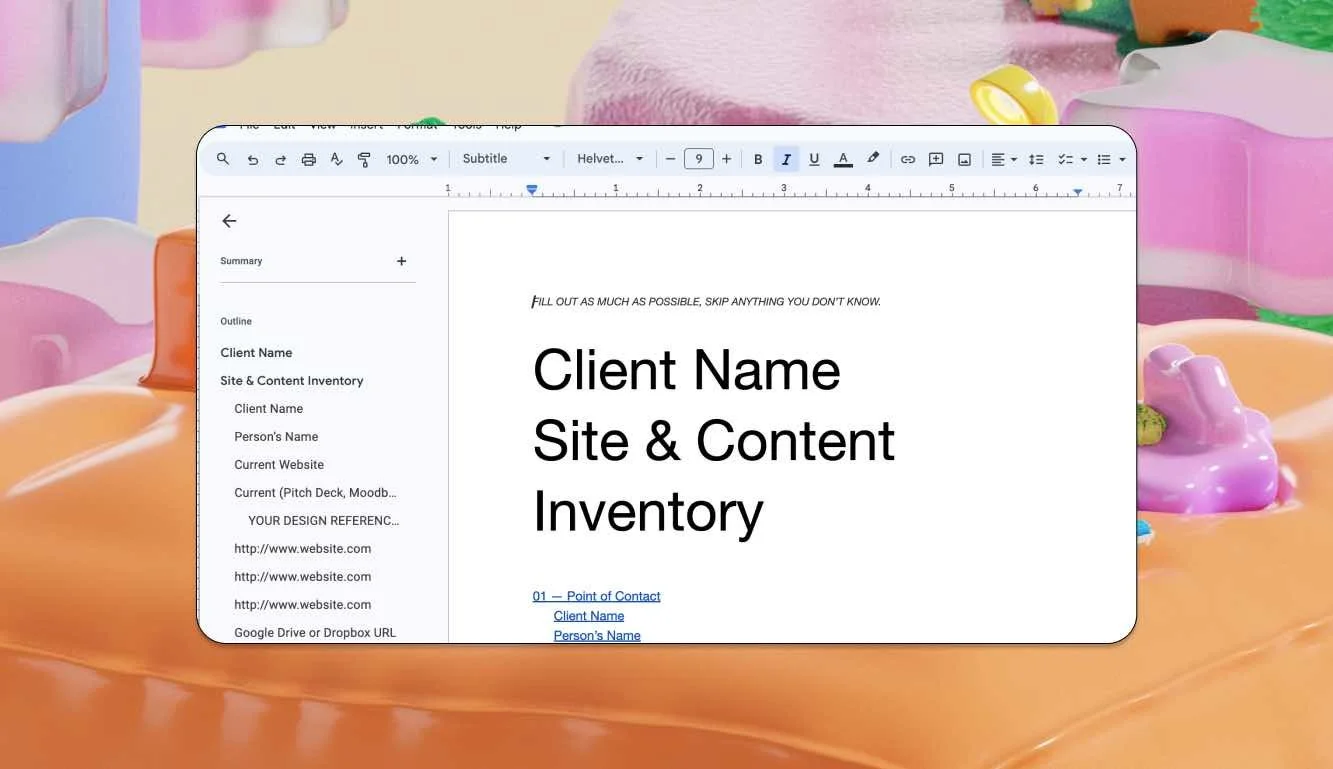The width and height of the screenshot is (1333, 769).
Task: Open the Subtitle paragraph style dropdown
Action: pyautogui.click(x=506, y=159)
